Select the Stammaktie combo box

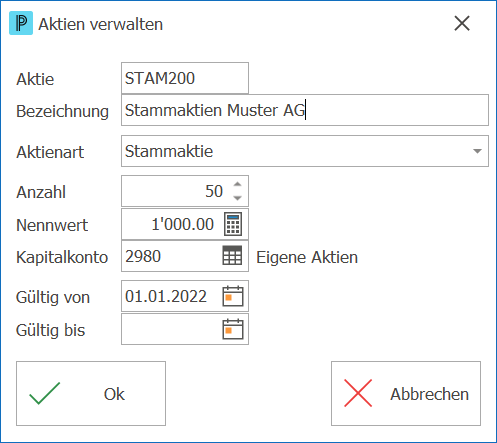point(305,151)
